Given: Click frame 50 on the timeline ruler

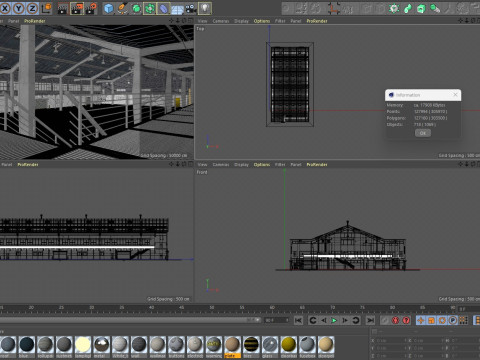Looking at the screenshot, I should [x=212, y=307].
